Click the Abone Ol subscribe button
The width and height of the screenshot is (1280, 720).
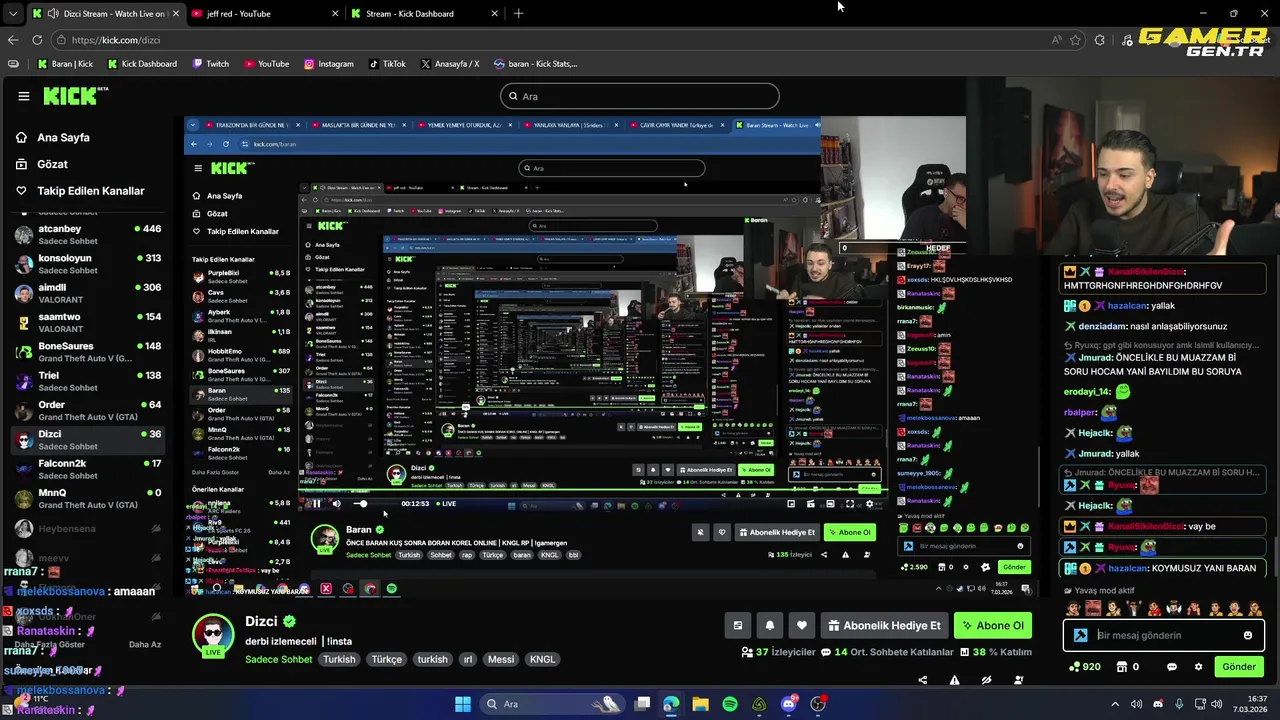993,625
